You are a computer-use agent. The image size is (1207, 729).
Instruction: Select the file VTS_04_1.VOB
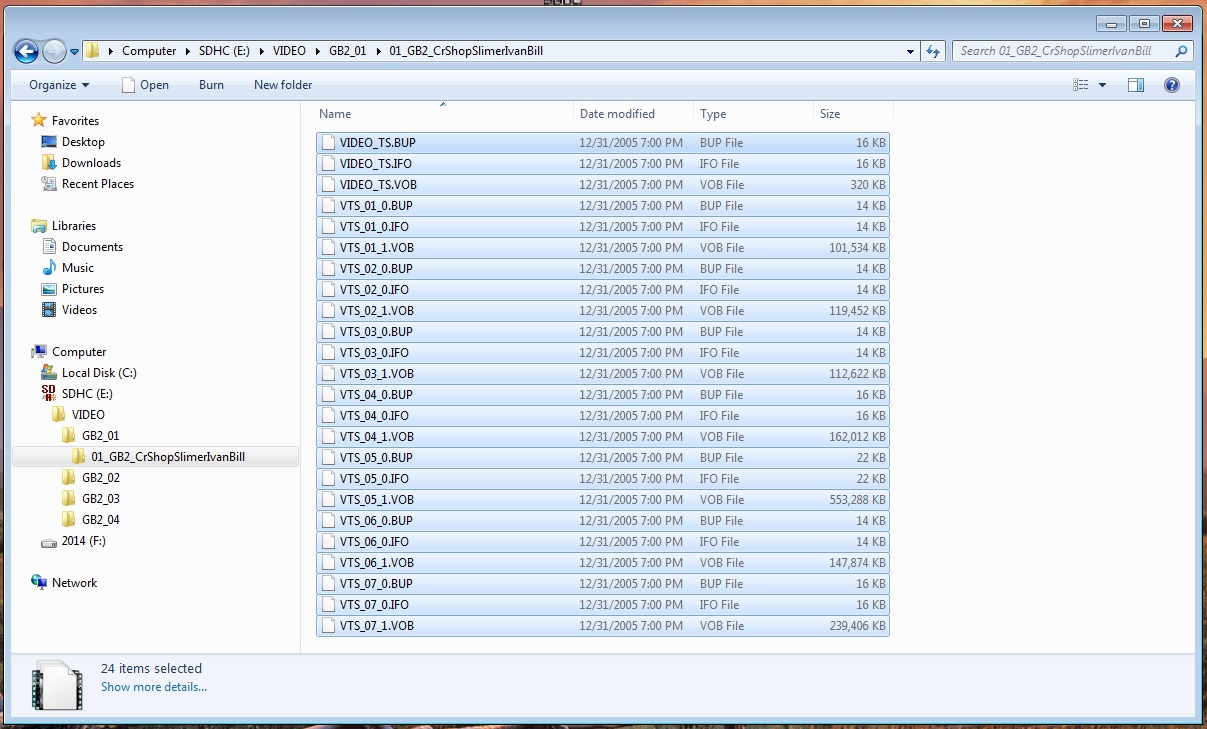[602, 437]
